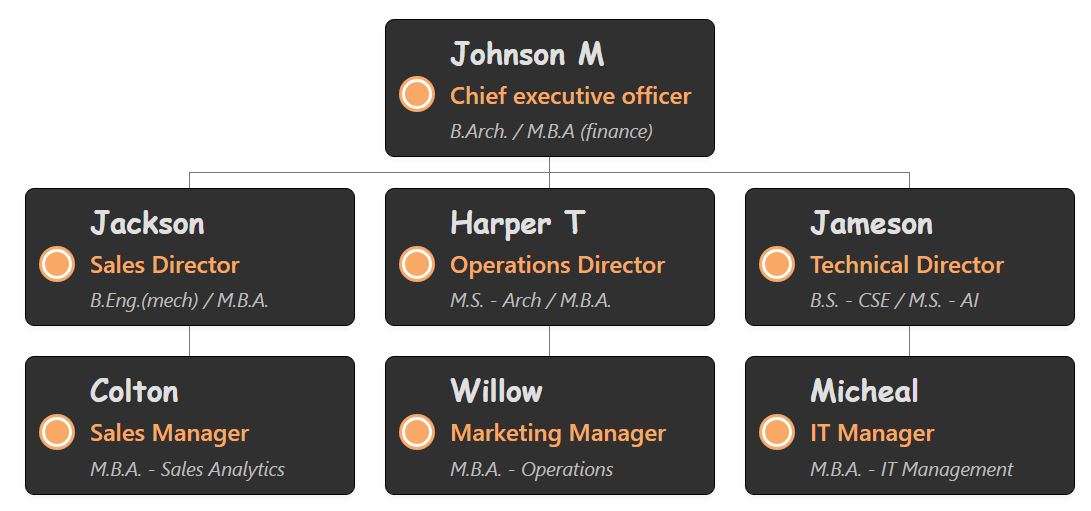Screen dimensions: 1091x511
Task: Select the Jameson name heading
Action: click(871, 223)
